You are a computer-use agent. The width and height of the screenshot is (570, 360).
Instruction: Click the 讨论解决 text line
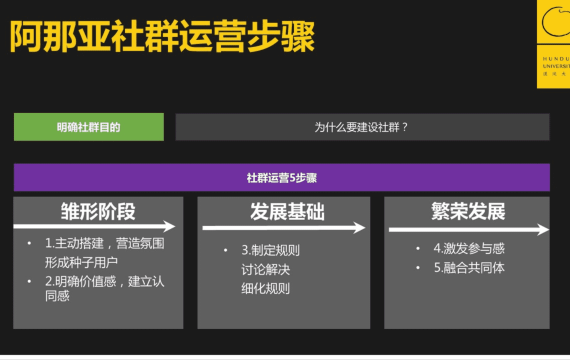point(265,269)
